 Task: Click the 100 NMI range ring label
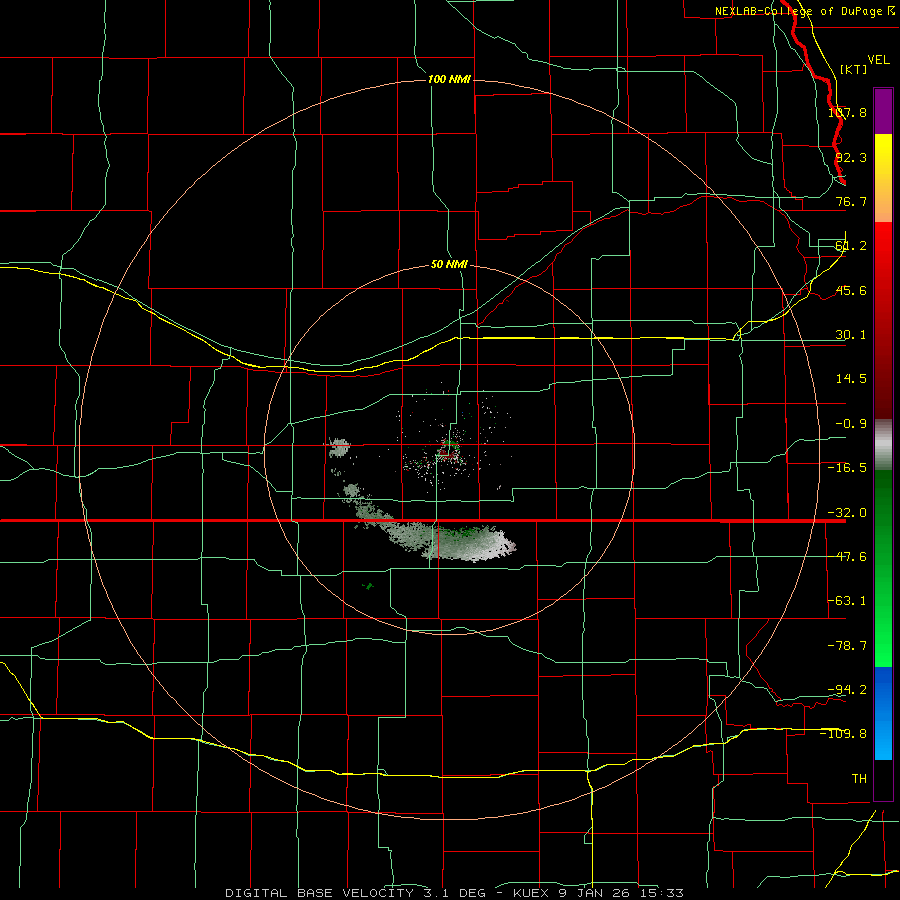point(449,79)
